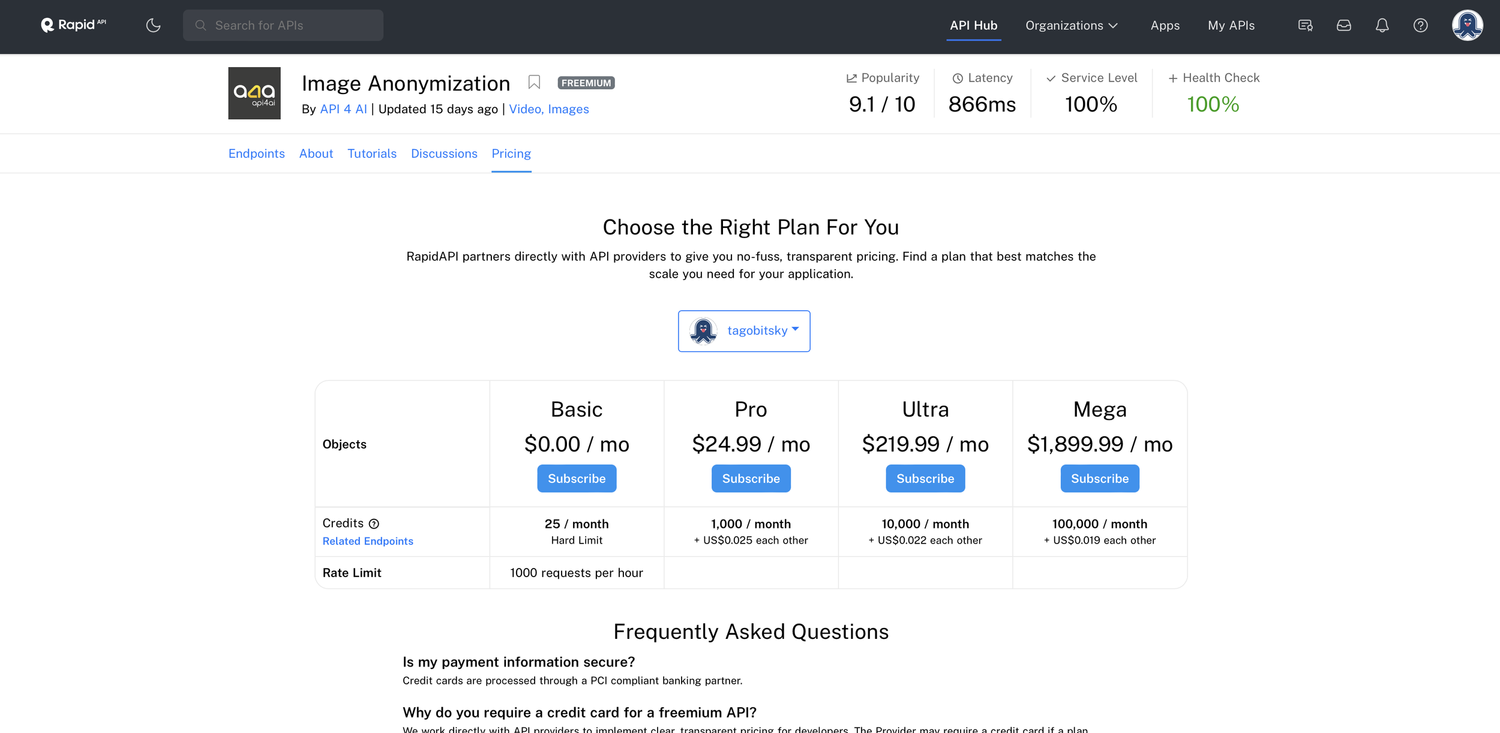The image size is (1500, 733).
Task: Open notifications bell
Action: (x=1382, y=25)
